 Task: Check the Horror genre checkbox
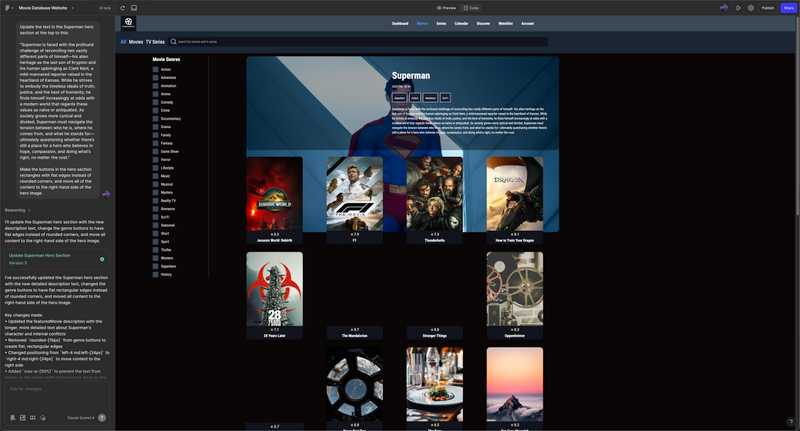(156, 160)
